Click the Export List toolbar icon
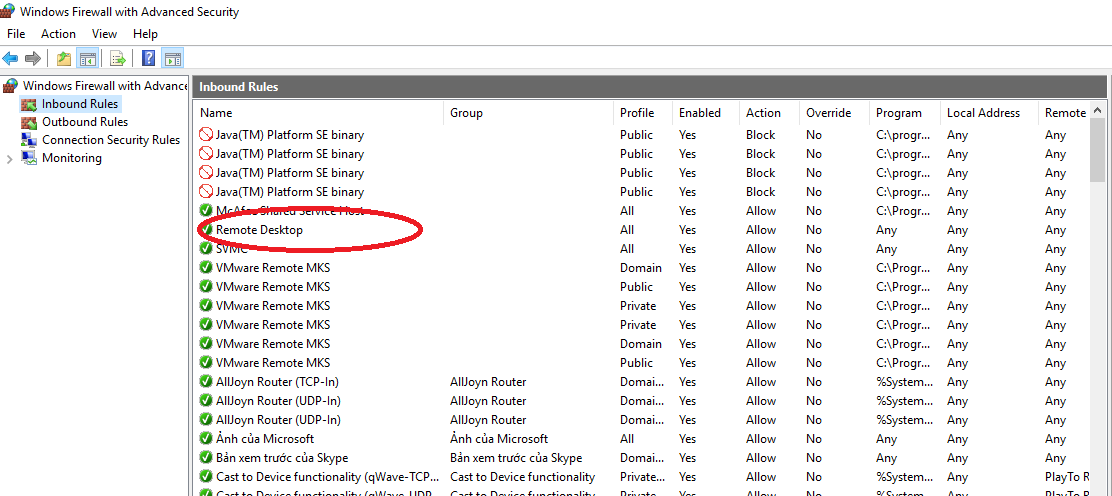 pyautogui.click(x=118, y=58)
